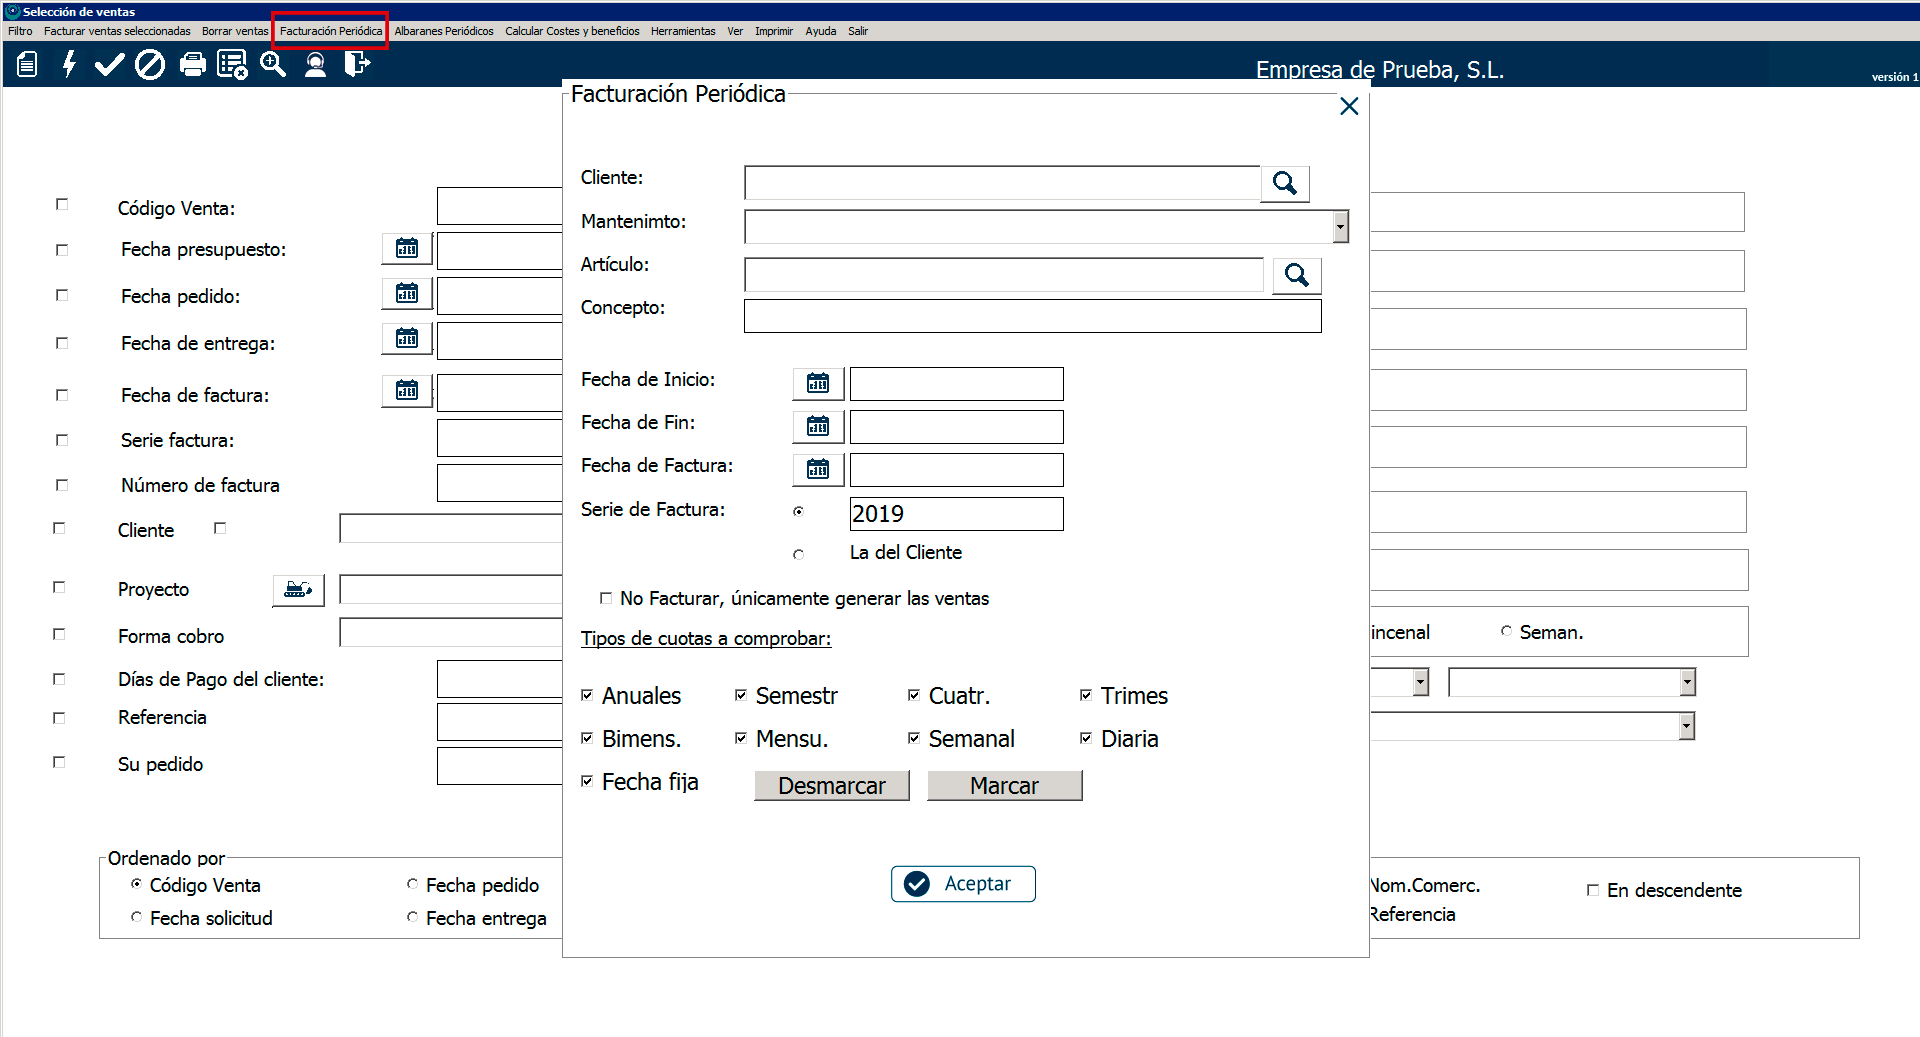Open the Artículo search magnifier
This screenshot has height=1037, width=1920.
pyautogui.click(x=1296, y=275)
